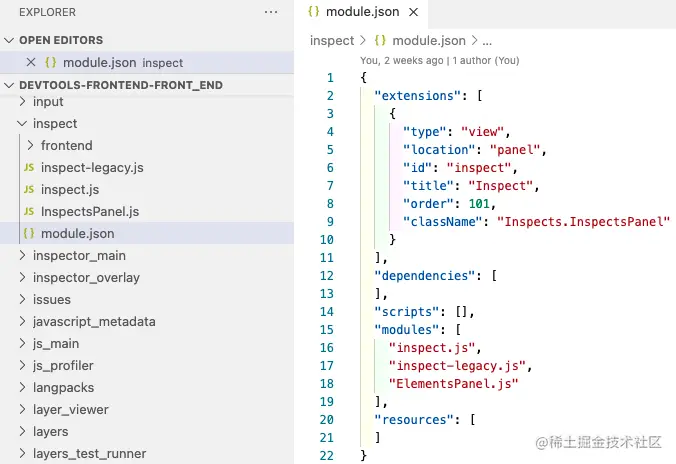Expand the input folder

point(22,101)
